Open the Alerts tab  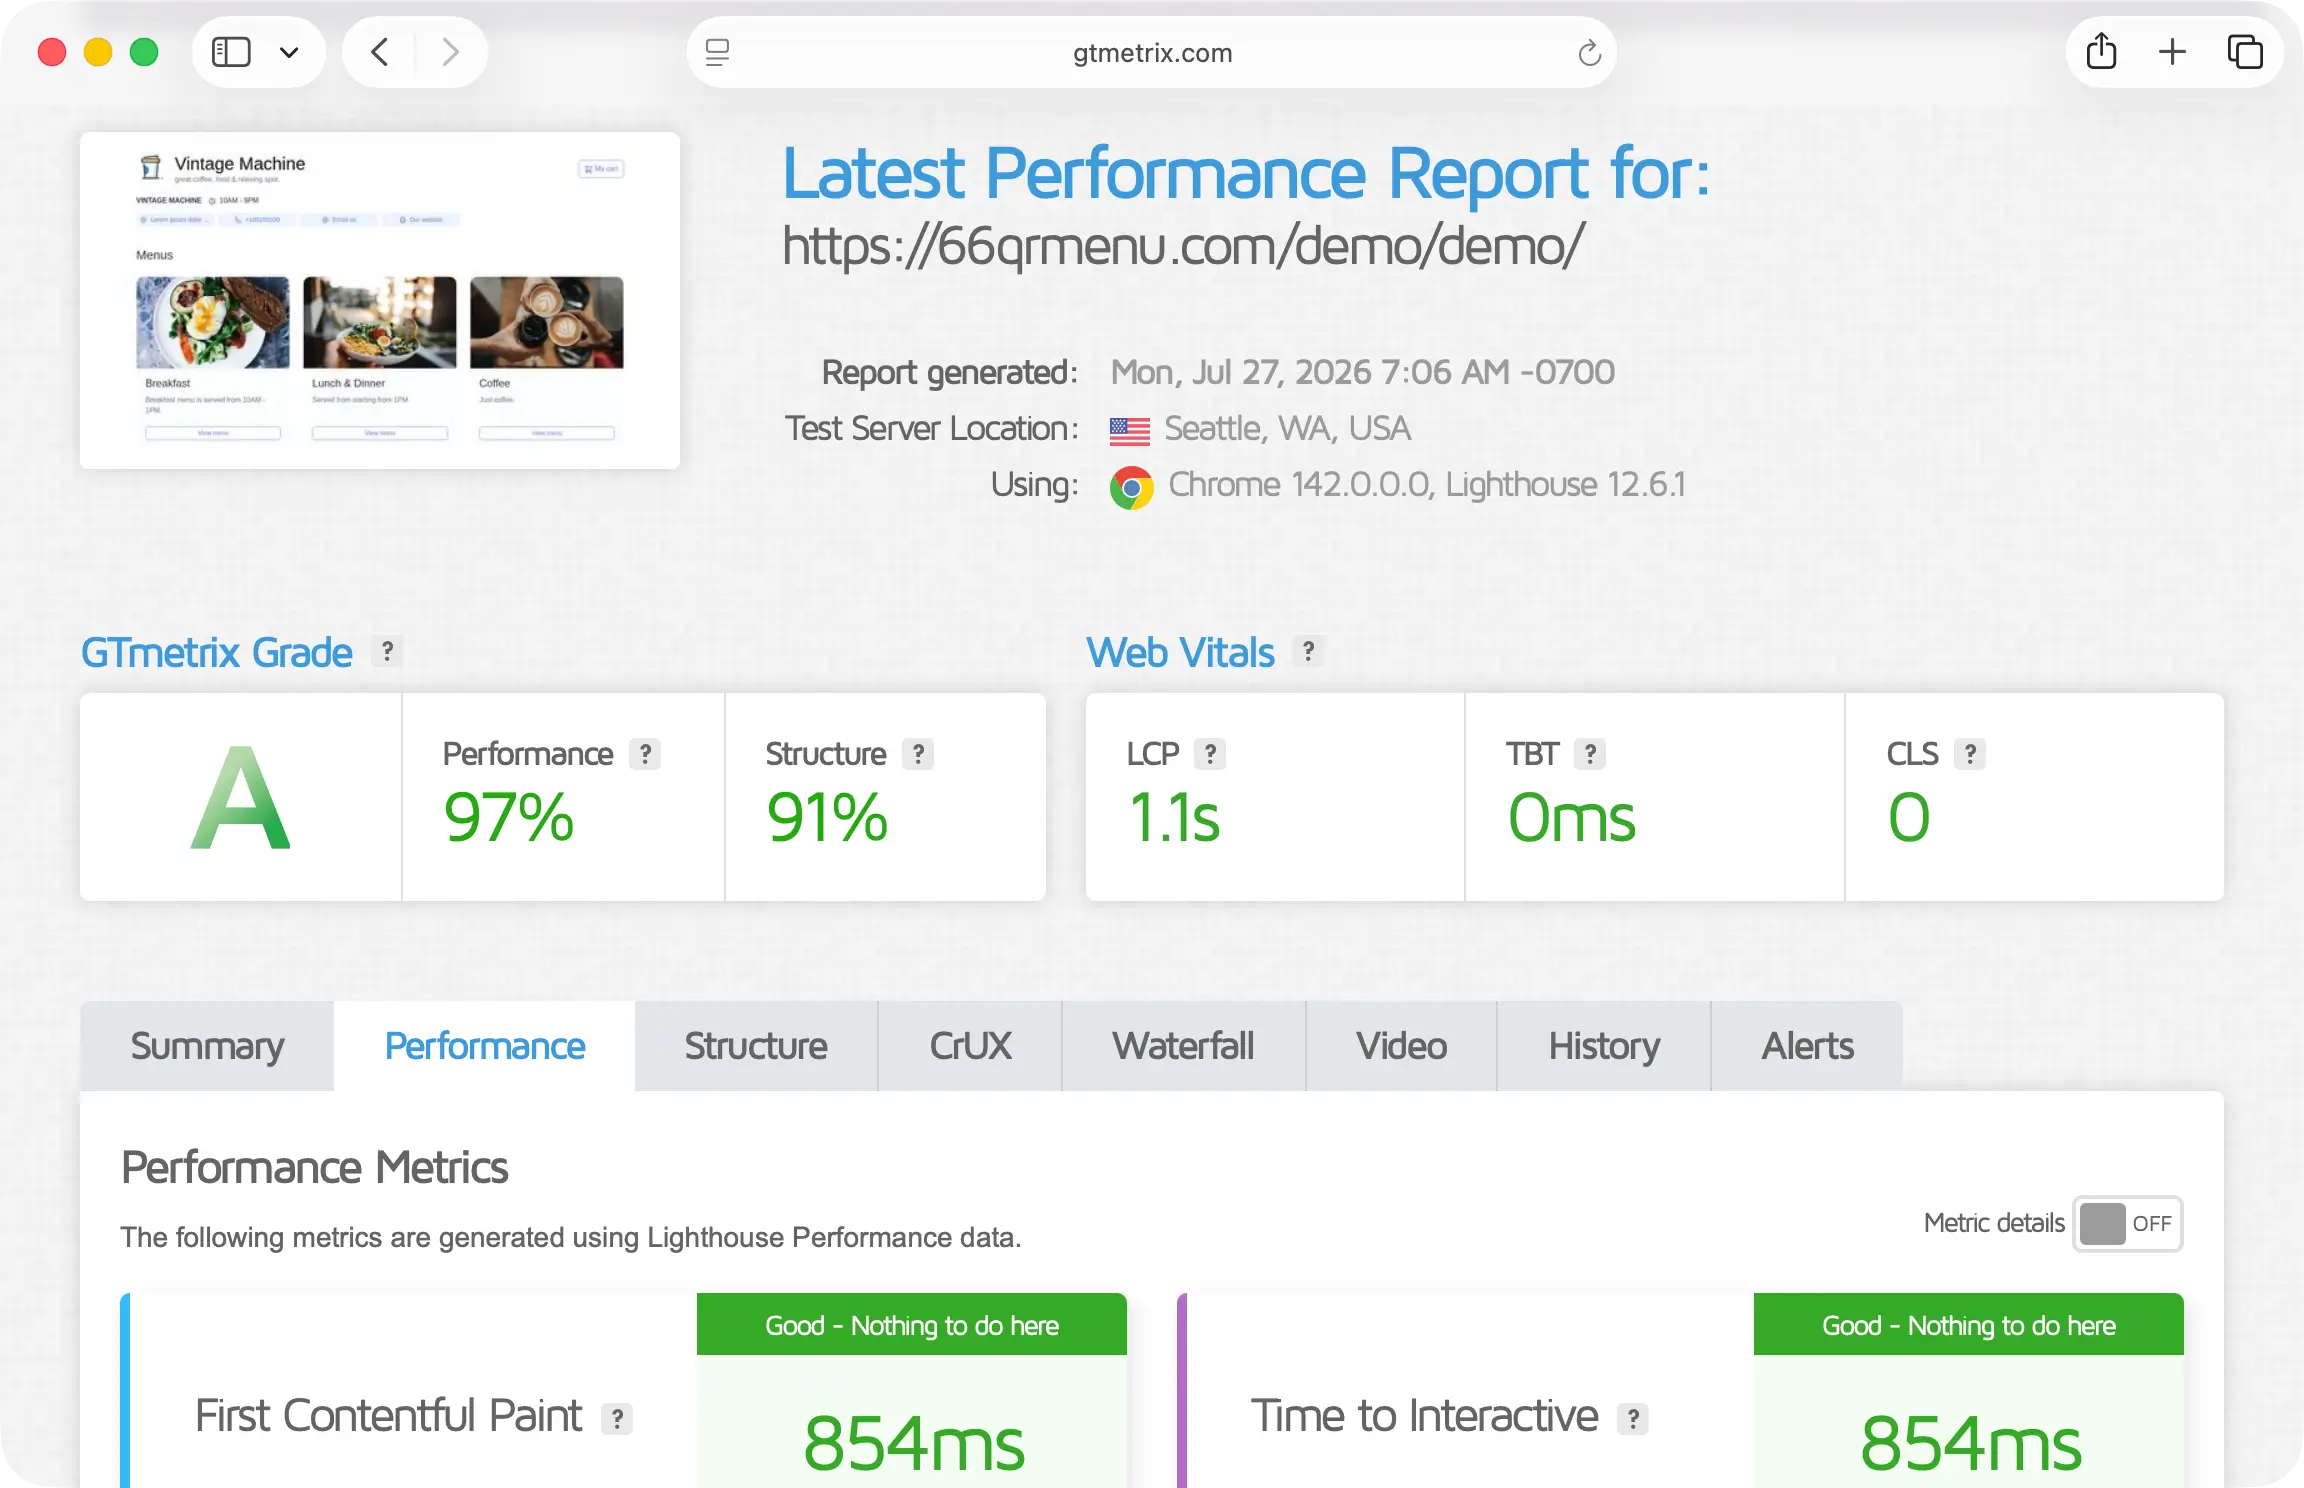click(x=1807, y=1046)
